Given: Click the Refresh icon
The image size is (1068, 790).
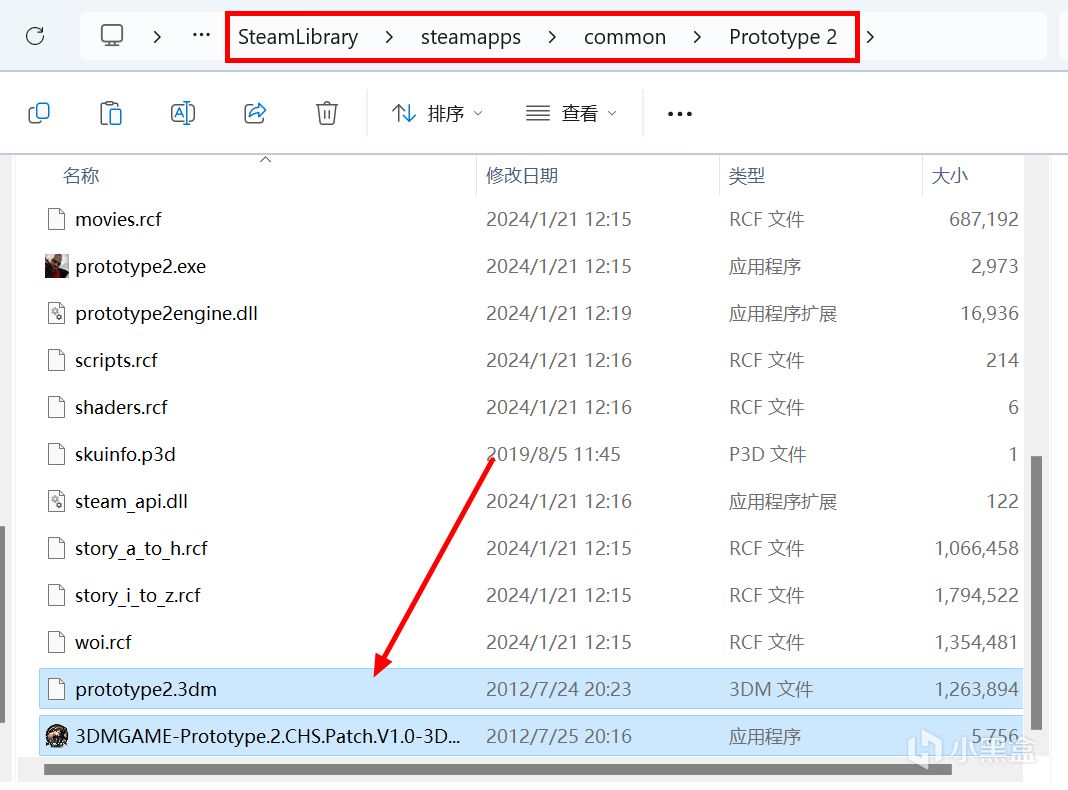Looking at the screenshot, I should pos(35,36).
